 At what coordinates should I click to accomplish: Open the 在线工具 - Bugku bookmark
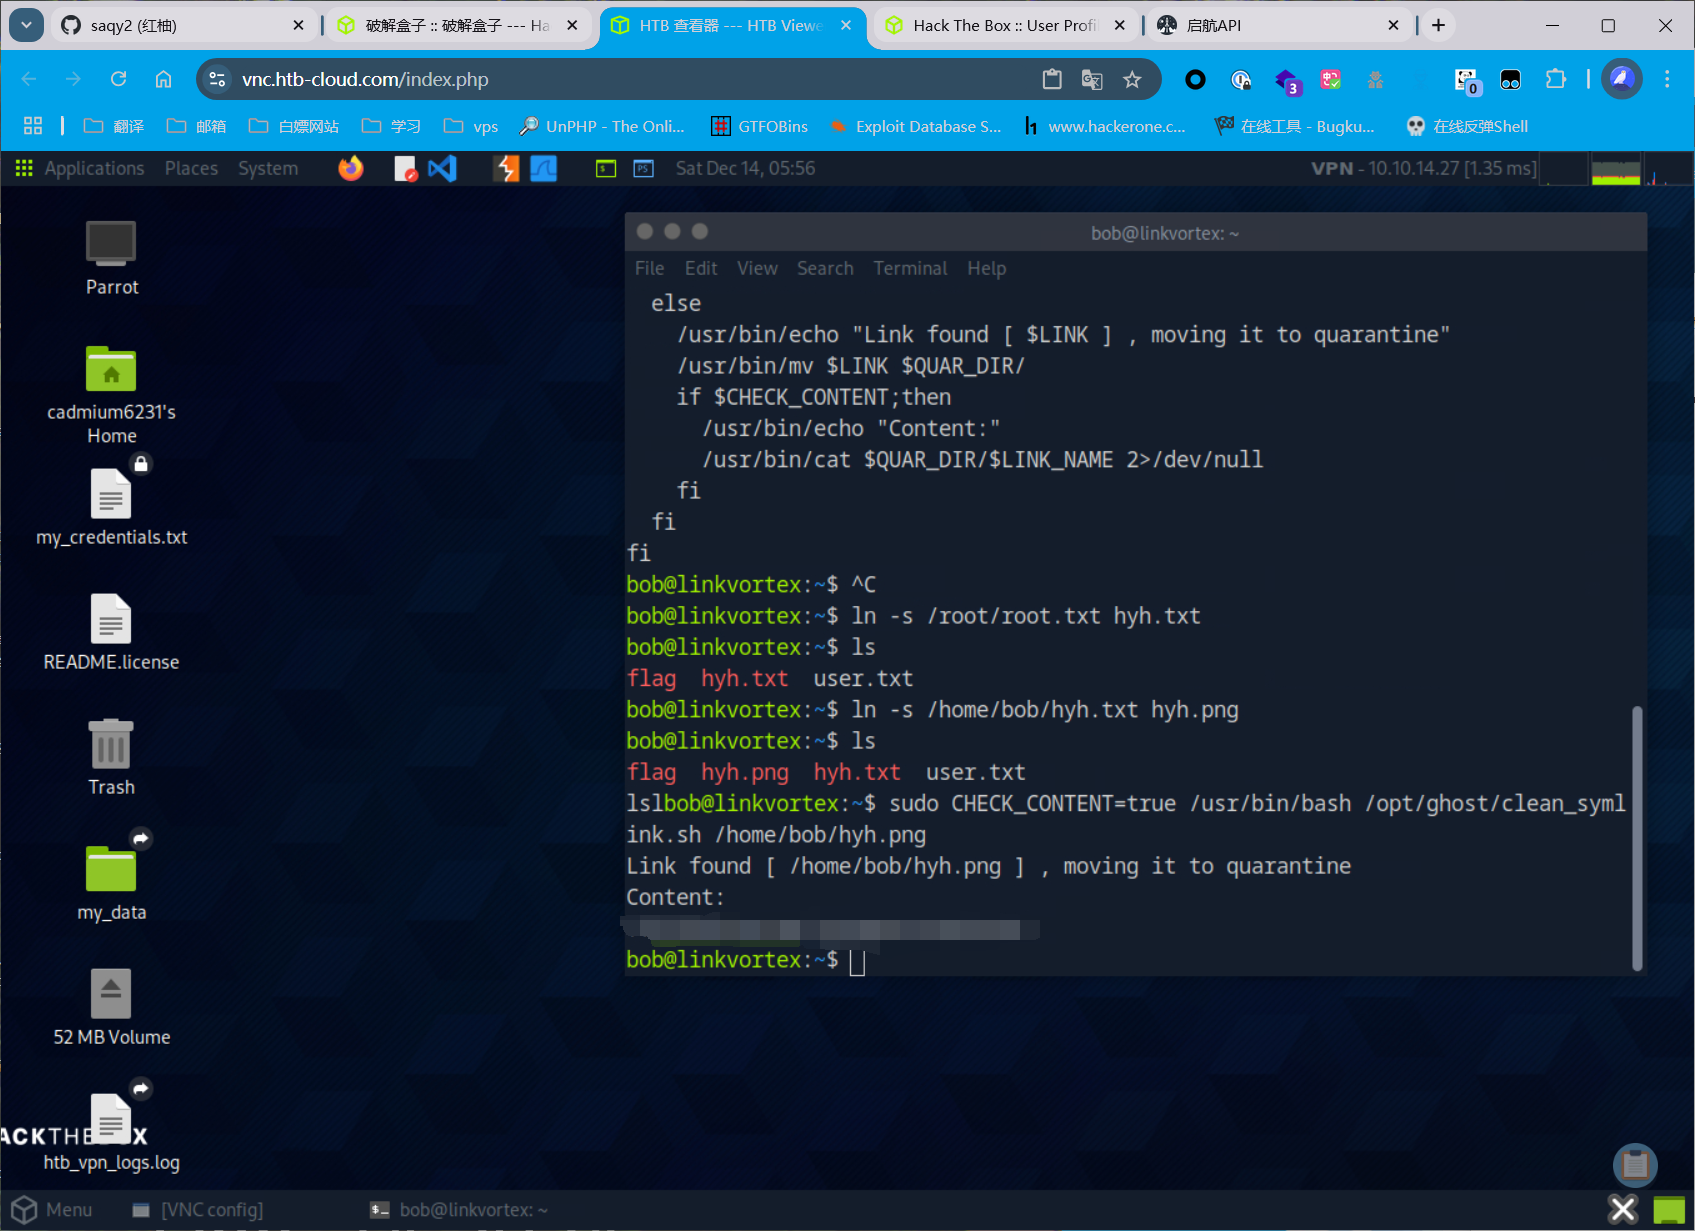(1295, 126)
